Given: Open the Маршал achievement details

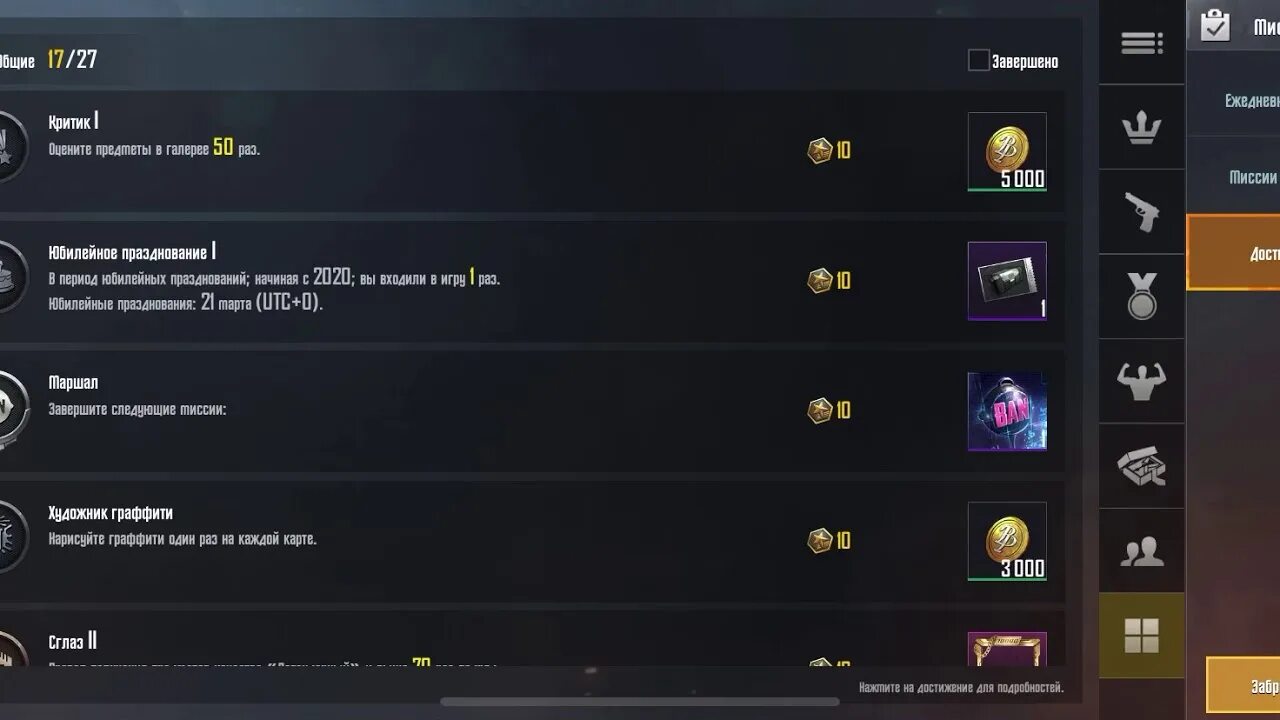Looking at the screenshot, I should tap(530, 411).
